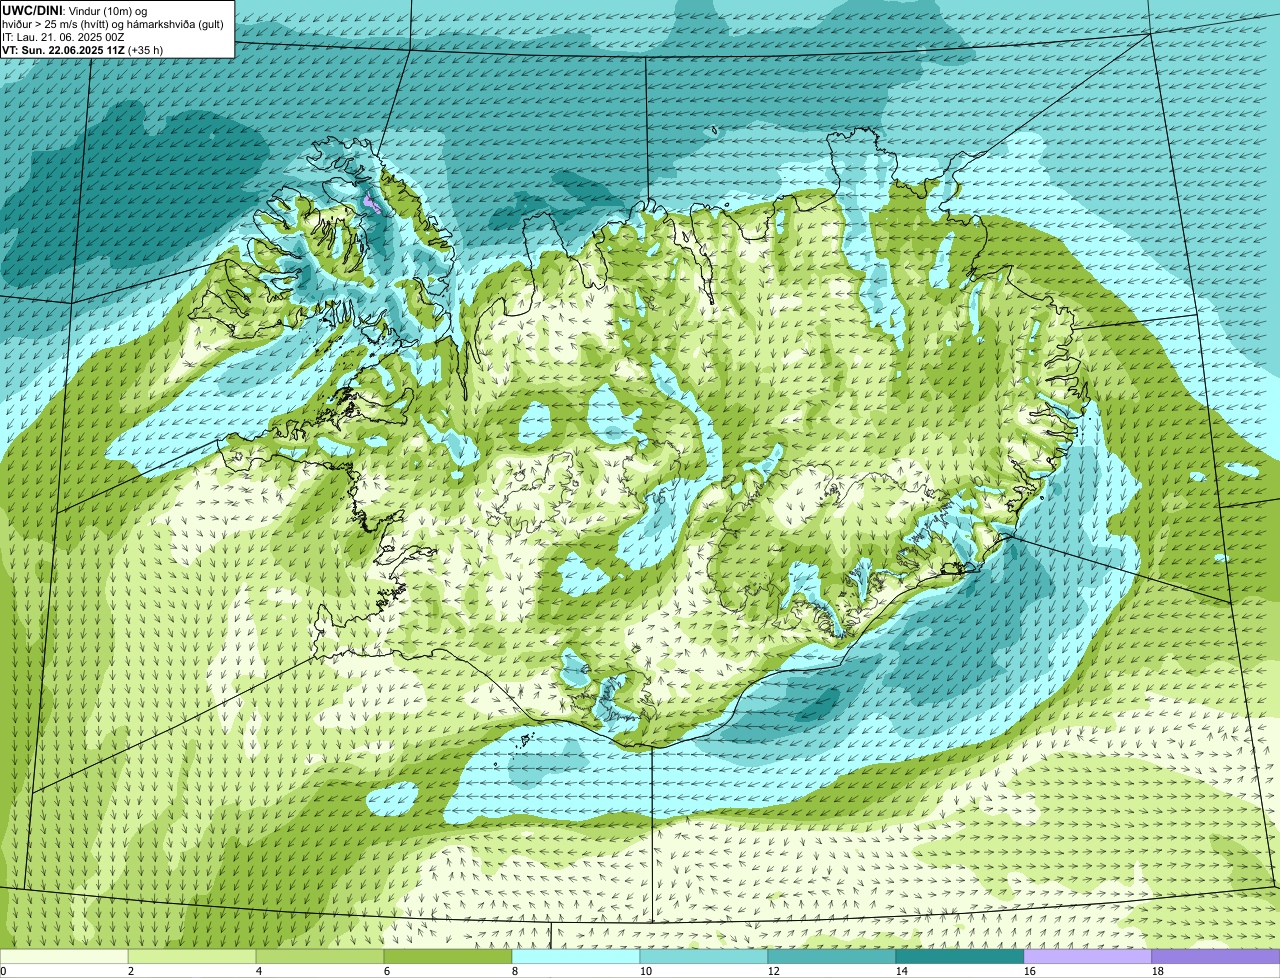Click the scale label '10'
This screenshot has height=978, width=1280.
[x=646, y=971]
